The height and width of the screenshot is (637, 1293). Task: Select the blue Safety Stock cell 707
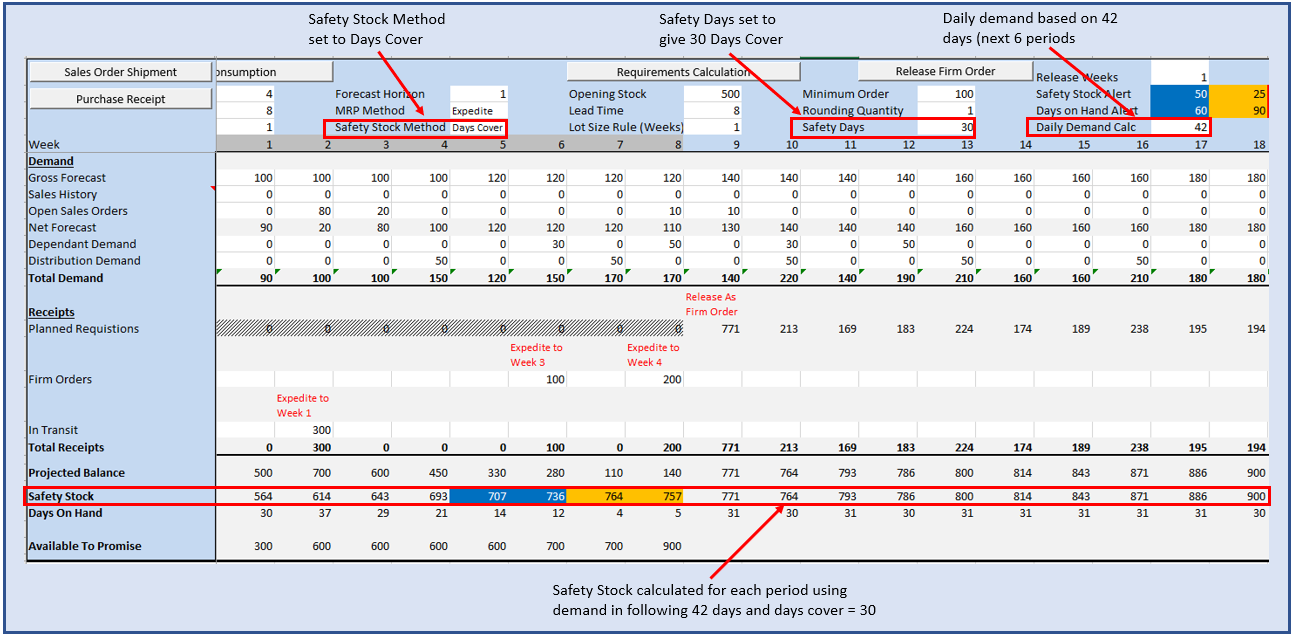(479, 497)
